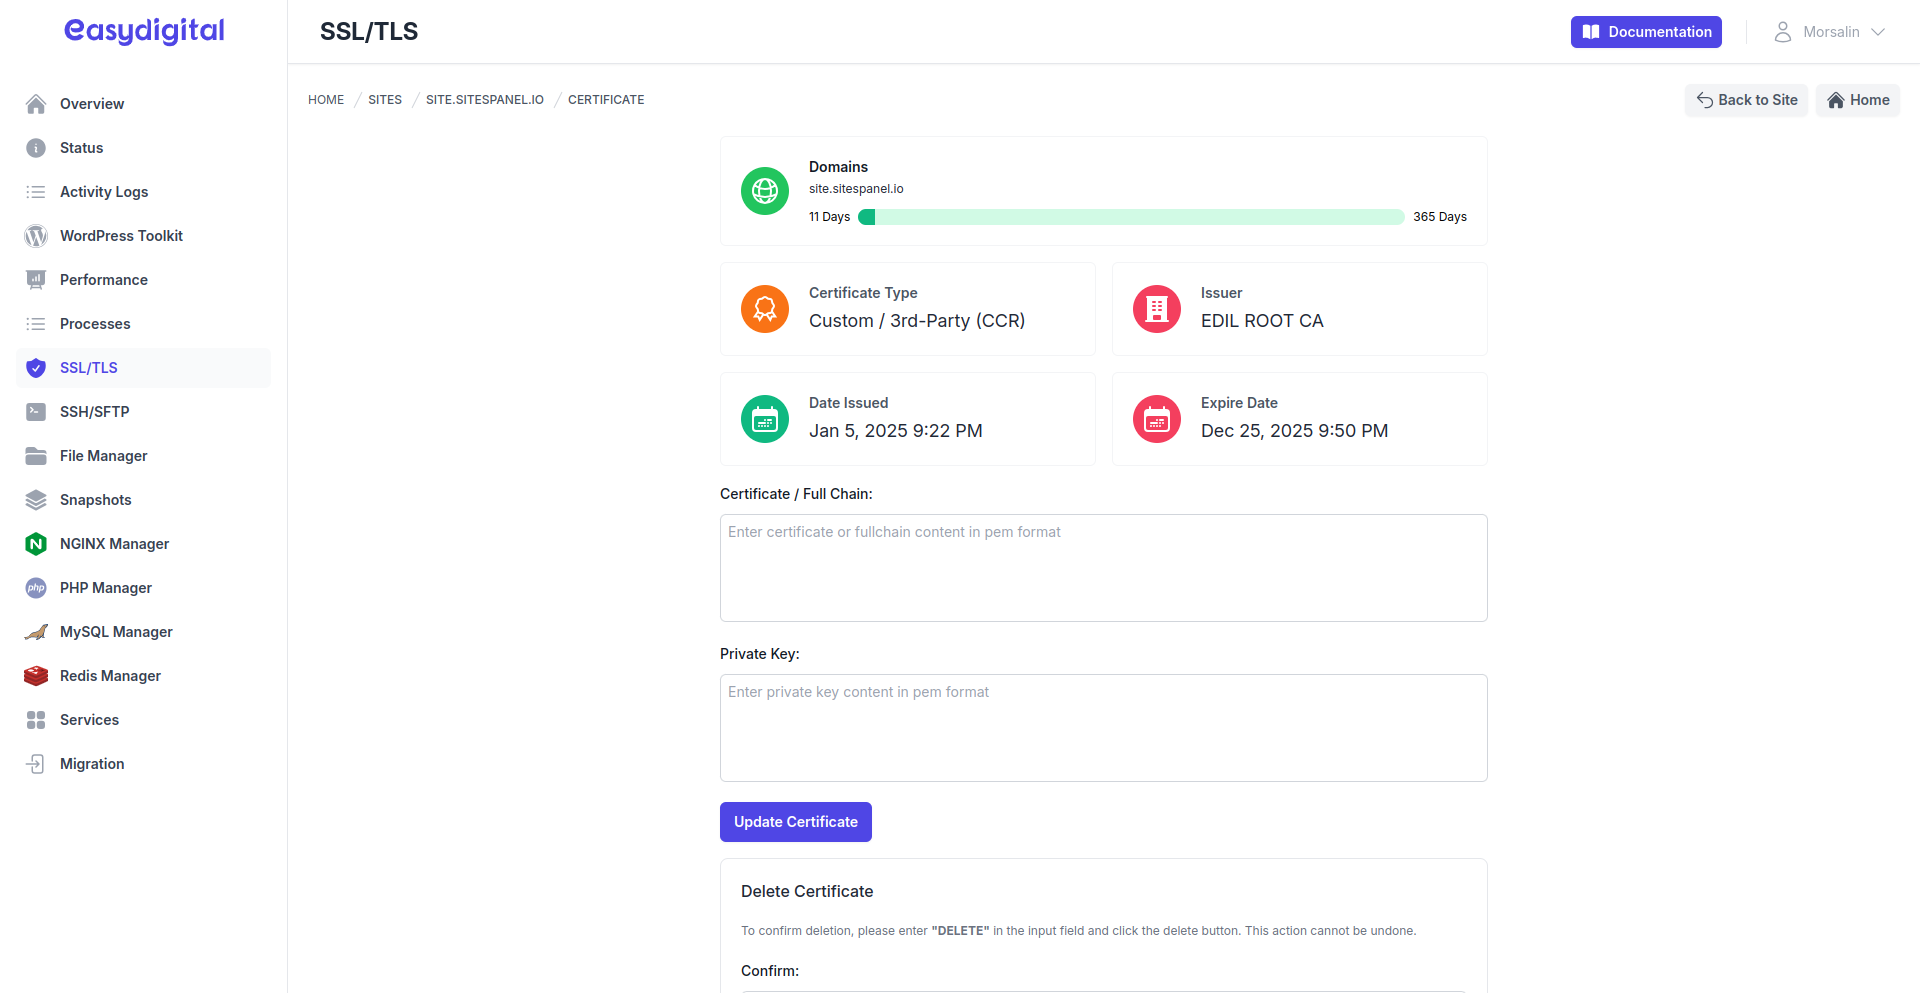Focus the Private Key text area

[1103, 728]
